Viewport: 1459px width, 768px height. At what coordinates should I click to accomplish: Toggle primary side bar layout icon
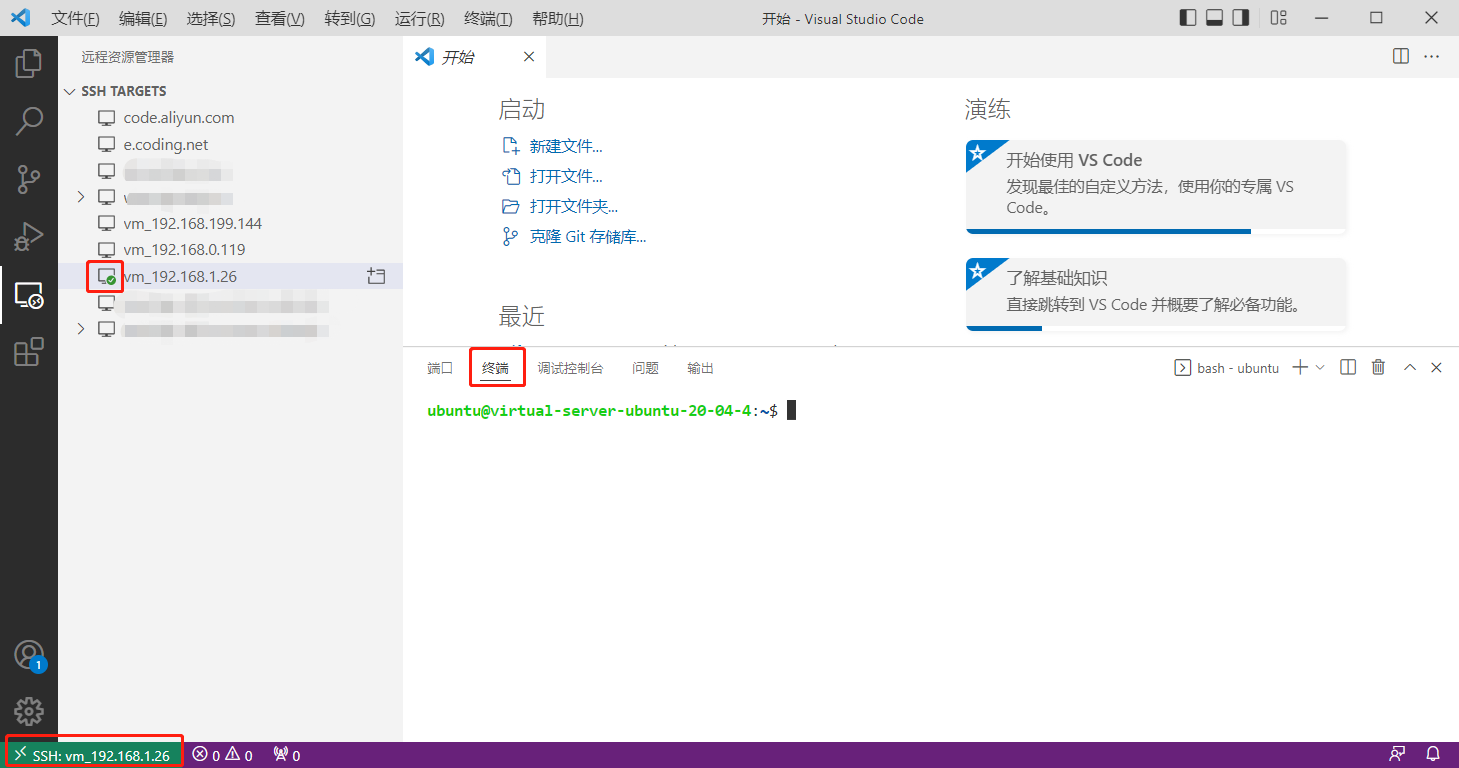[1188, 18]
